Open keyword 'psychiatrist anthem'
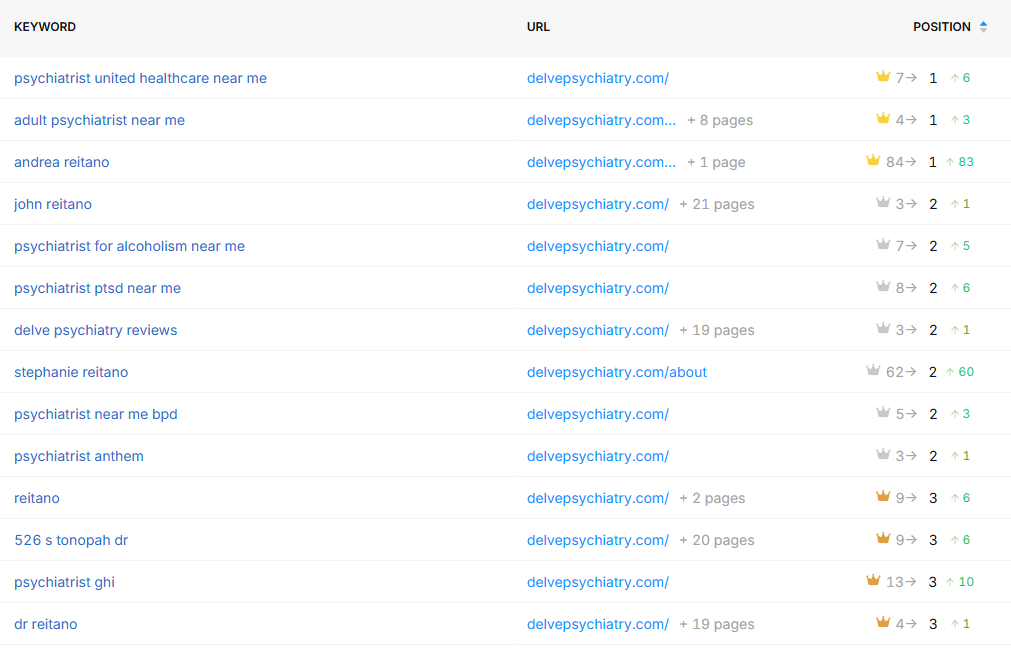This screenshot has width=1011, height=657. point(79,456)
